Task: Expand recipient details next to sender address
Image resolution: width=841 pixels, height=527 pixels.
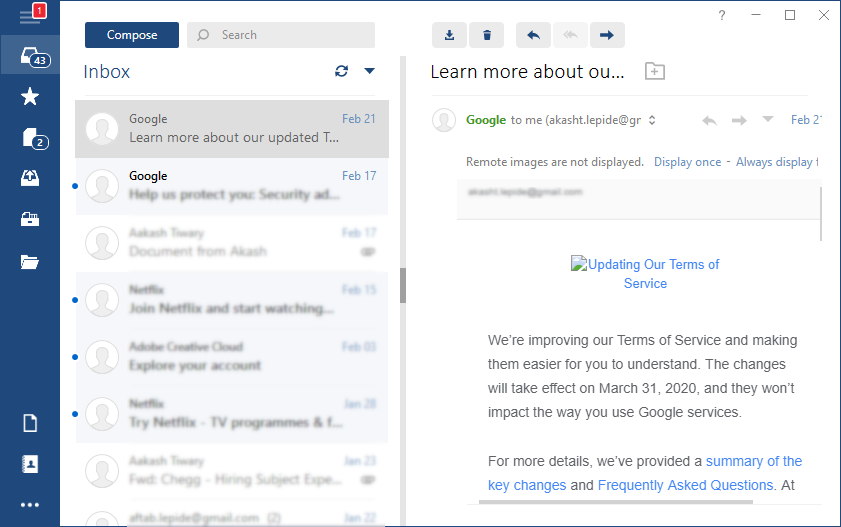Action: tap(652, 120)
